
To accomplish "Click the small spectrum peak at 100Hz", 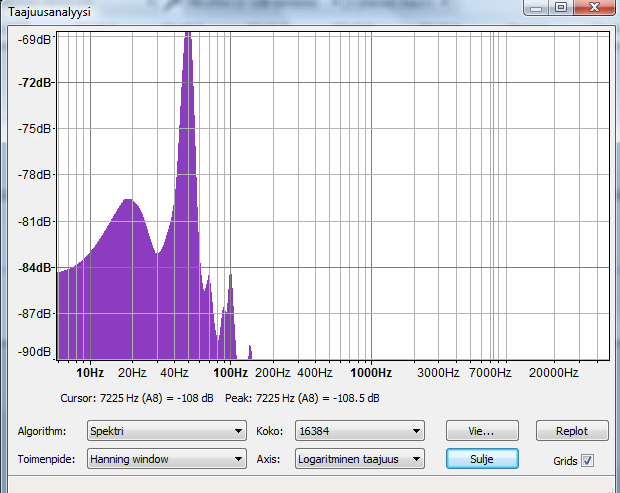I will (x=230, y=316).
